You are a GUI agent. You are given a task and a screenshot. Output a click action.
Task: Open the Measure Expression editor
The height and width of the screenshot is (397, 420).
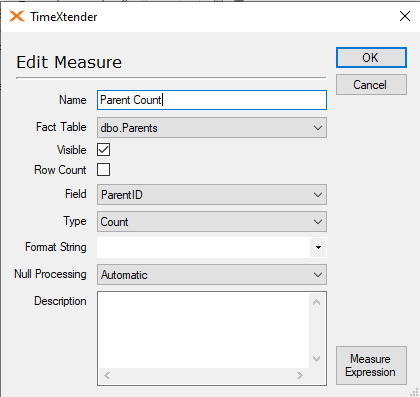click(x=371, y=365)
